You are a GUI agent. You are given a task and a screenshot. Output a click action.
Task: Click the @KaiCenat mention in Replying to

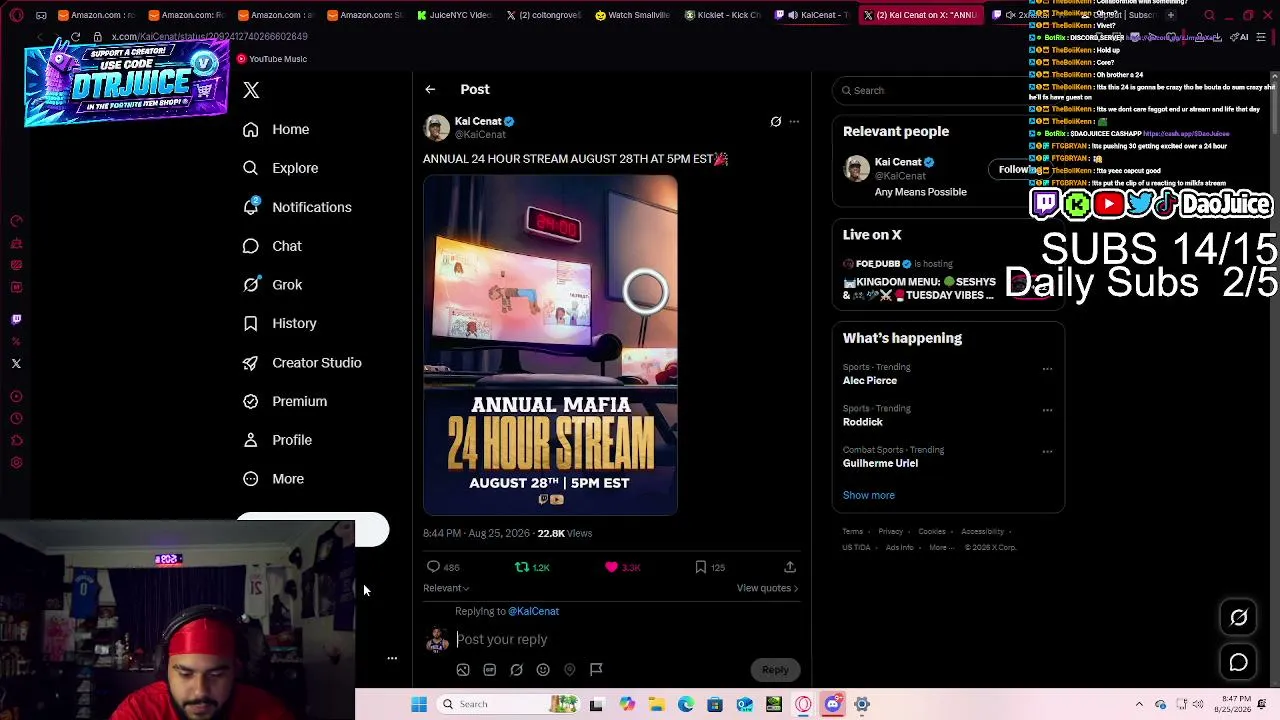click(x=533, y=611)
